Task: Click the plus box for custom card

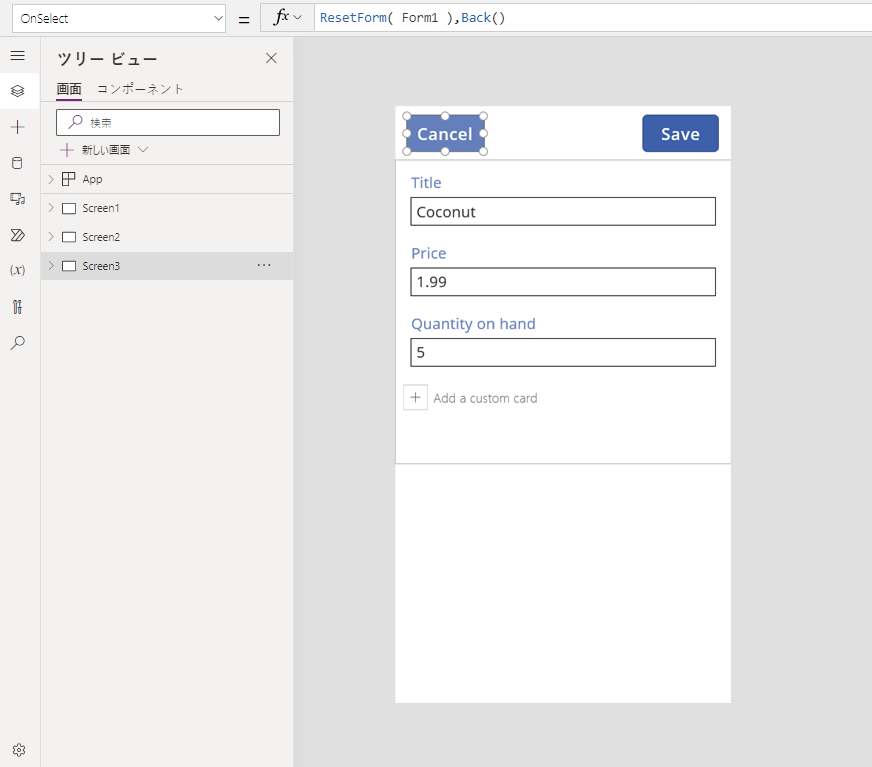Action: pyautogui.click(x=415, y=398)
